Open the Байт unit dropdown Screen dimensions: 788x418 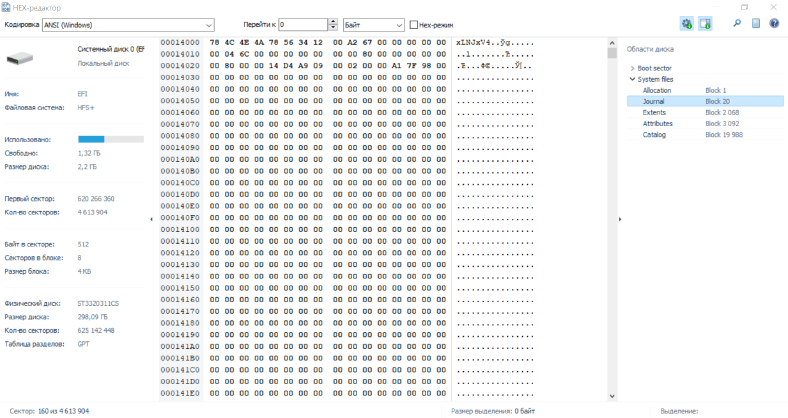point(373,25)
